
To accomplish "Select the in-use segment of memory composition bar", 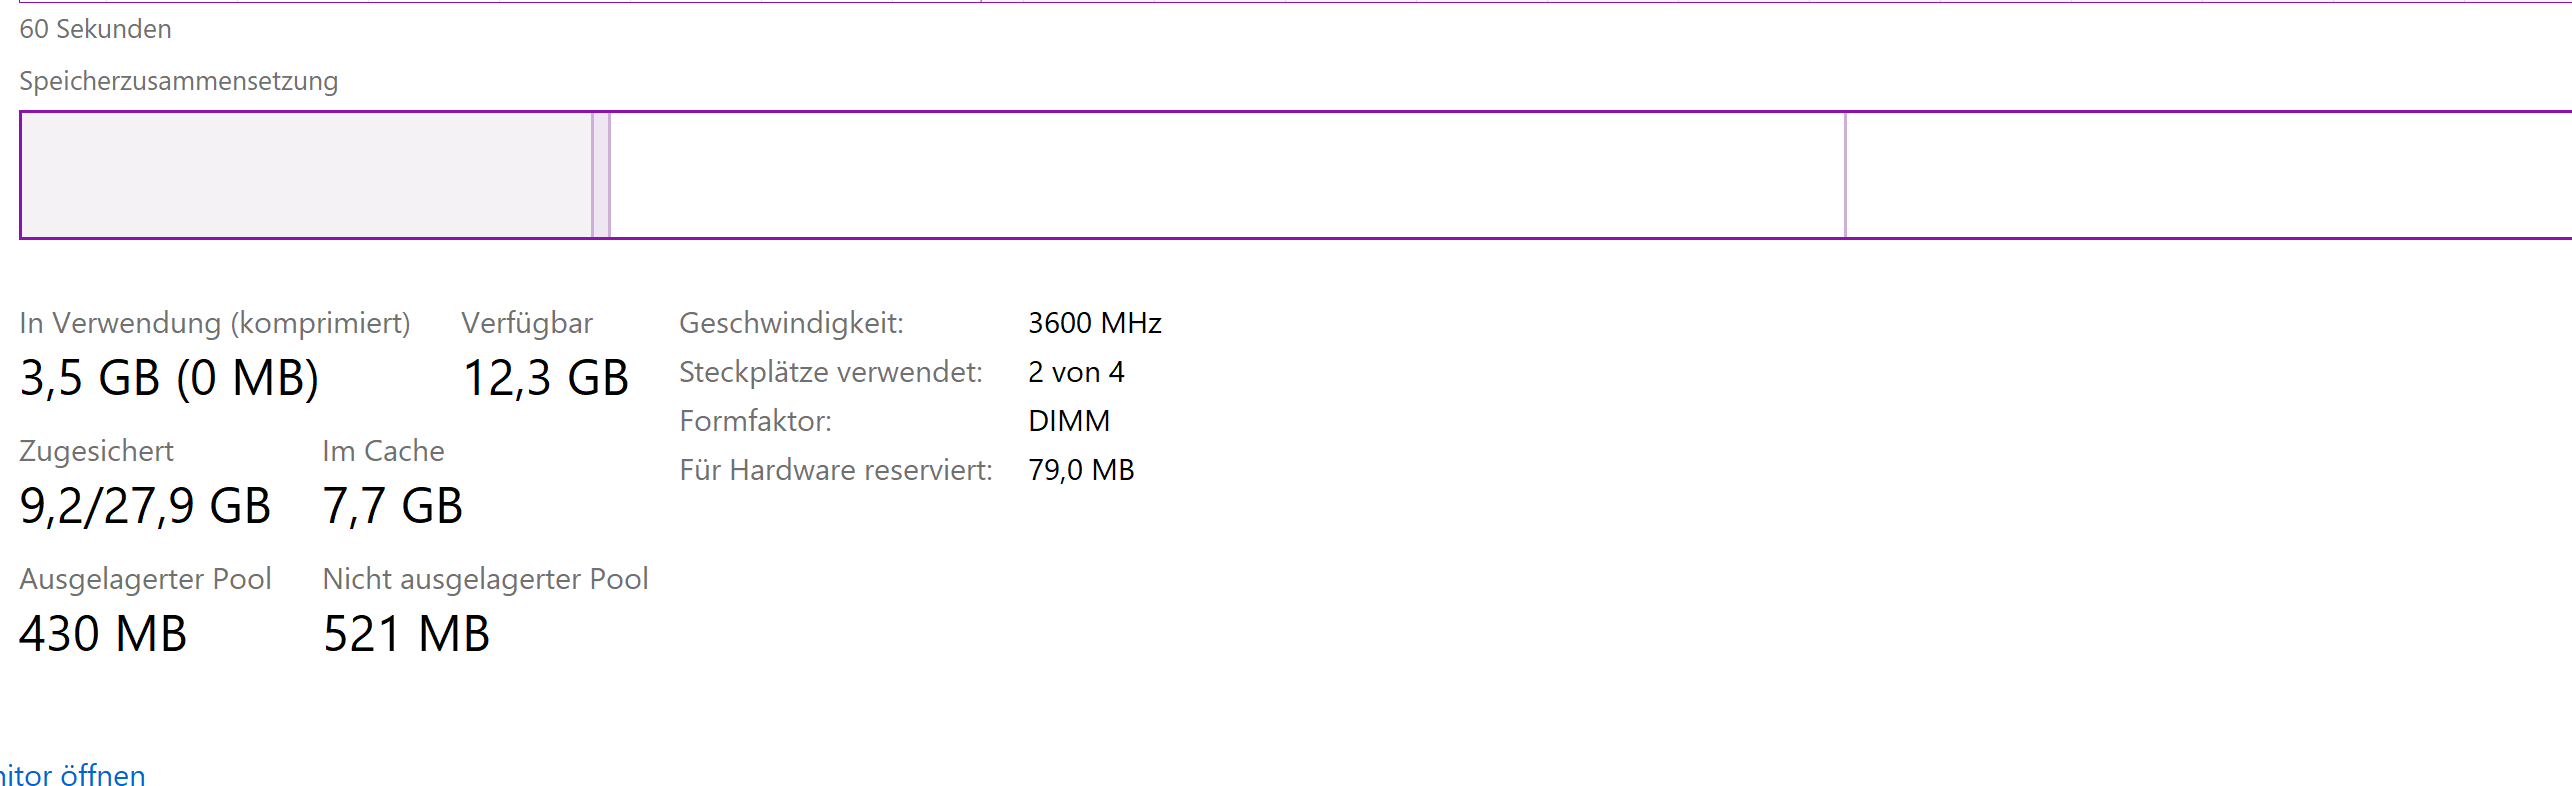I will tap(306, 175).
